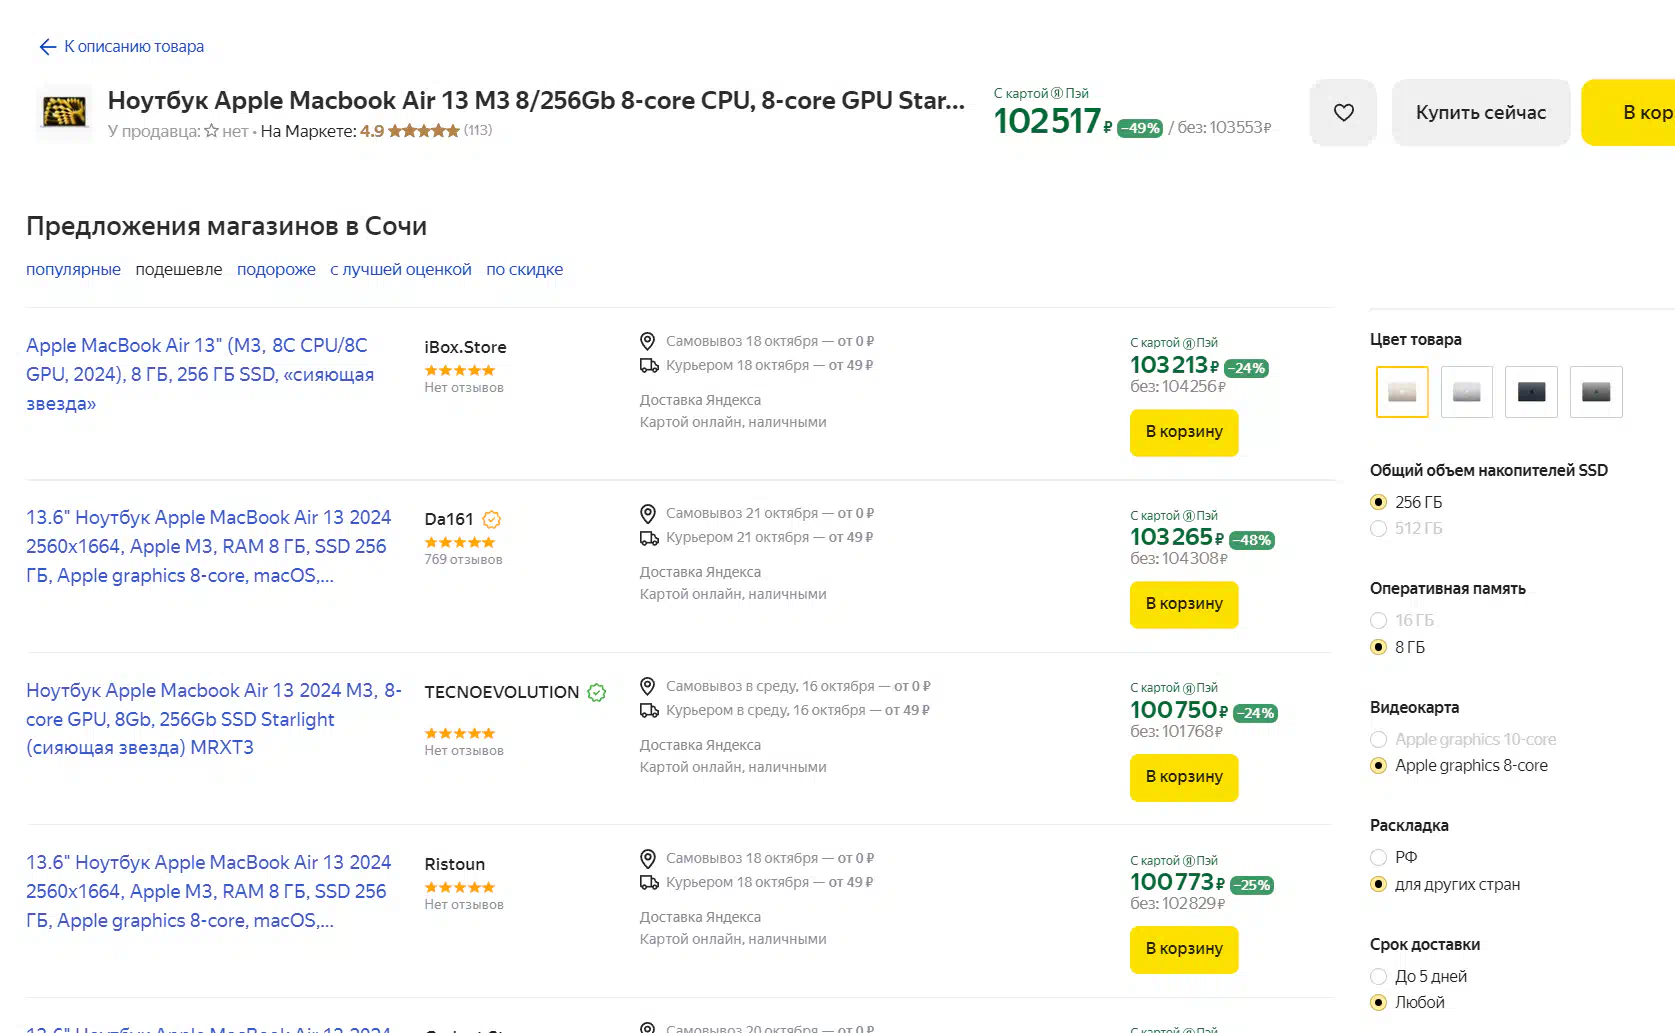1675x1033 pixels.
Task: Add Ristoun offer to cart
Action: pyautogui.click(x=1184, y=949)
